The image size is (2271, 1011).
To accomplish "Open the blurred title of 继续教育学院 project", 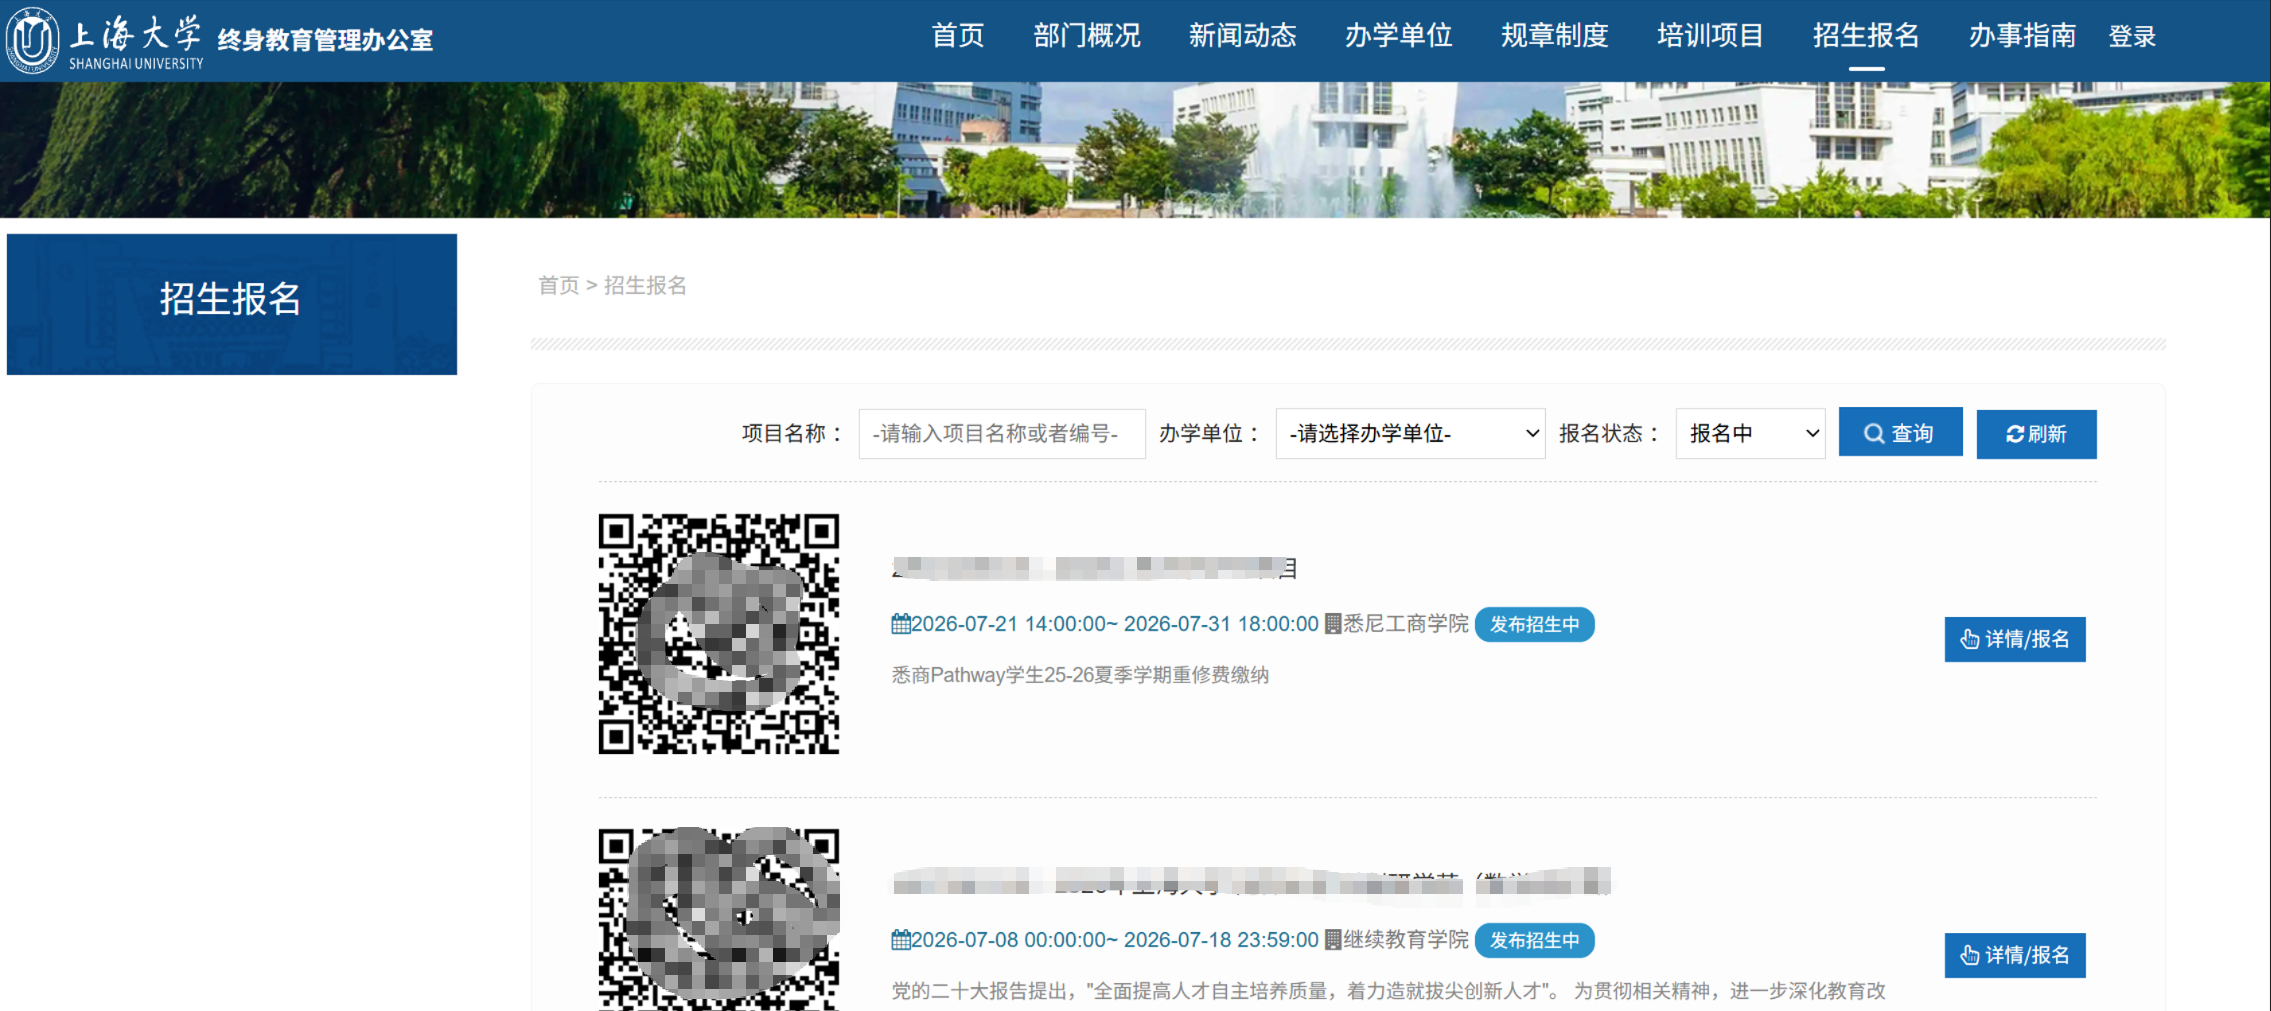I will (1251, 882).
